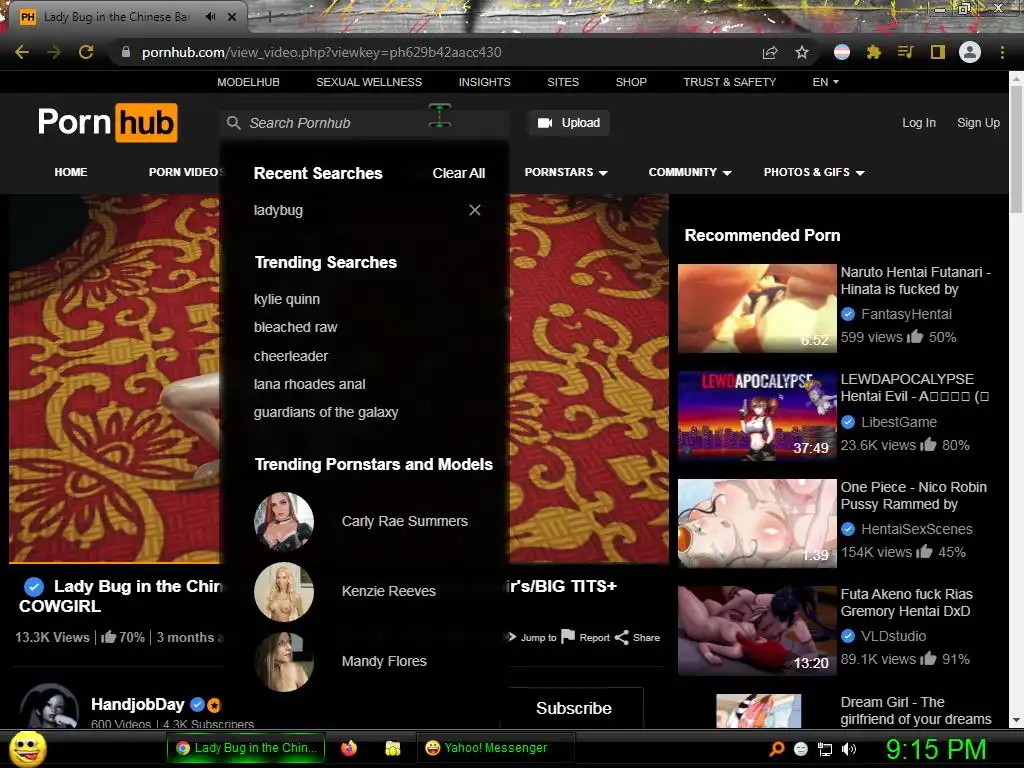Click the Share icon below the video
Viewport: 1024px width, 768px height.
coord(622,637)
